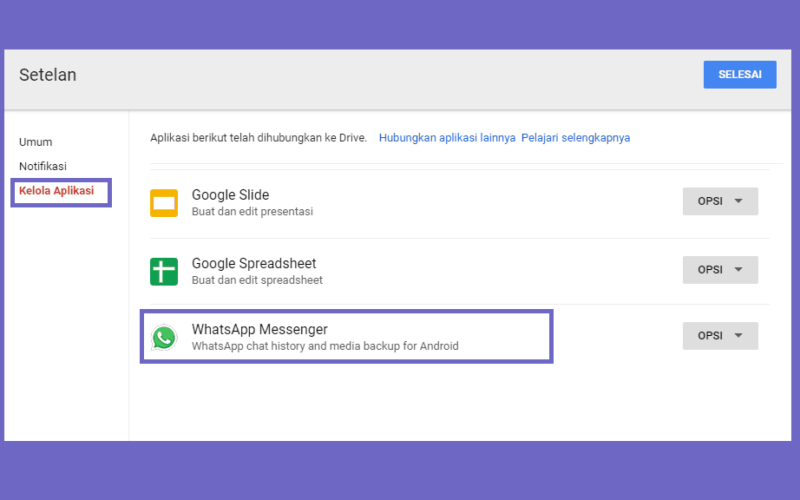This screenshot has height=500, width=800.
Task: Click 'Aplikasi berikut telah dihubungkan ke Drive' text
Action: click(259, 138)
